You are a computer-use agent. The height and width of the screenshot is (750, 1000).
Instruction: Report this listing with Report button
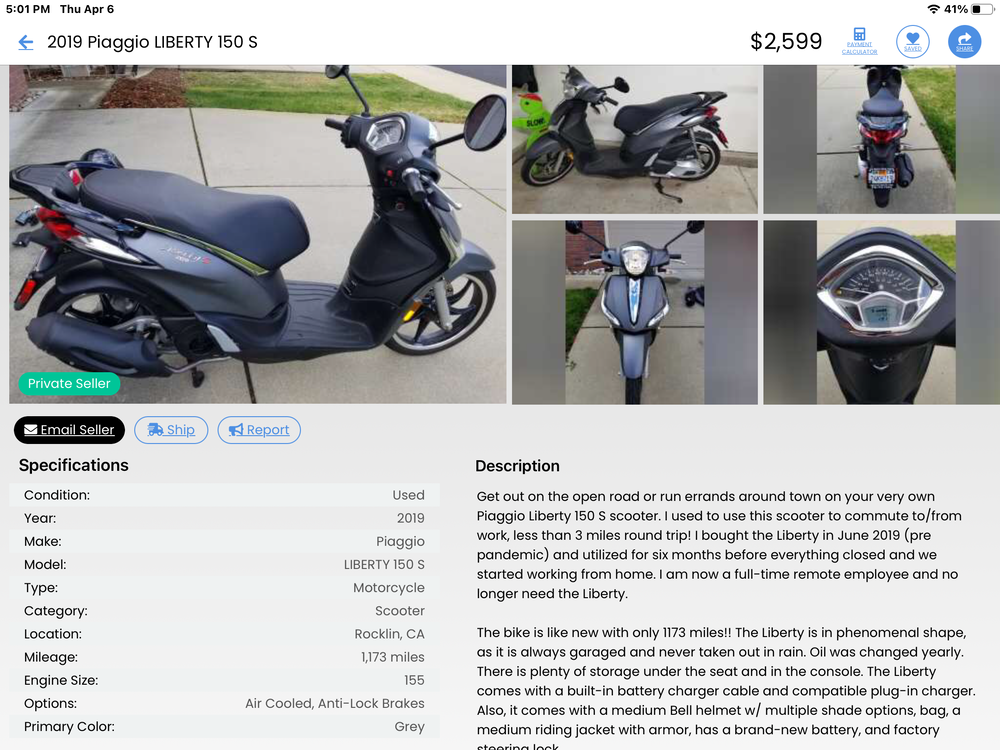point(259,430)
